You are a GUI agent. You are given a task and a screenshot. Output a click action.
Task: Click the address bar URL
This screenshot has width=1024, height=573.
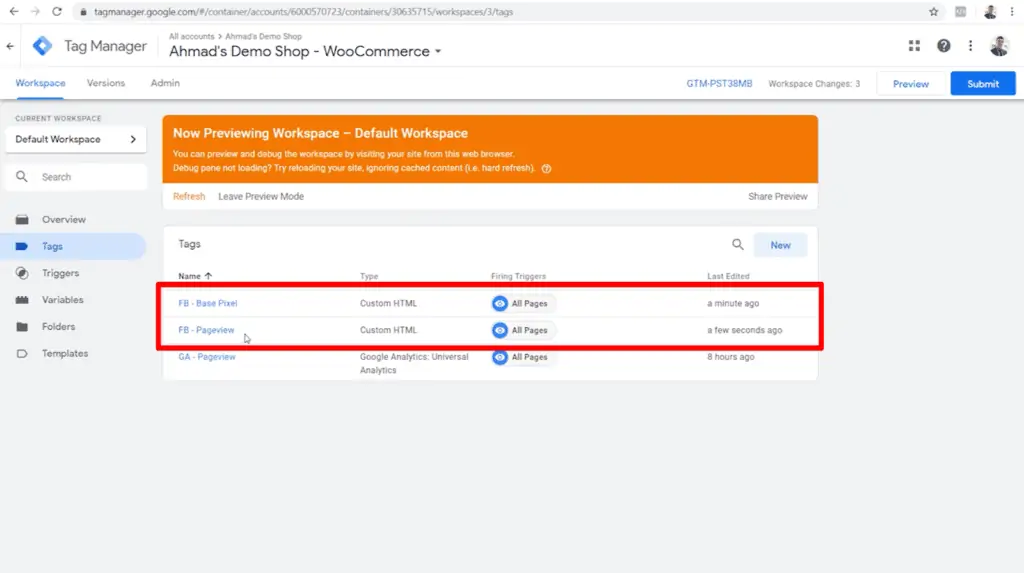click(304, 12)
